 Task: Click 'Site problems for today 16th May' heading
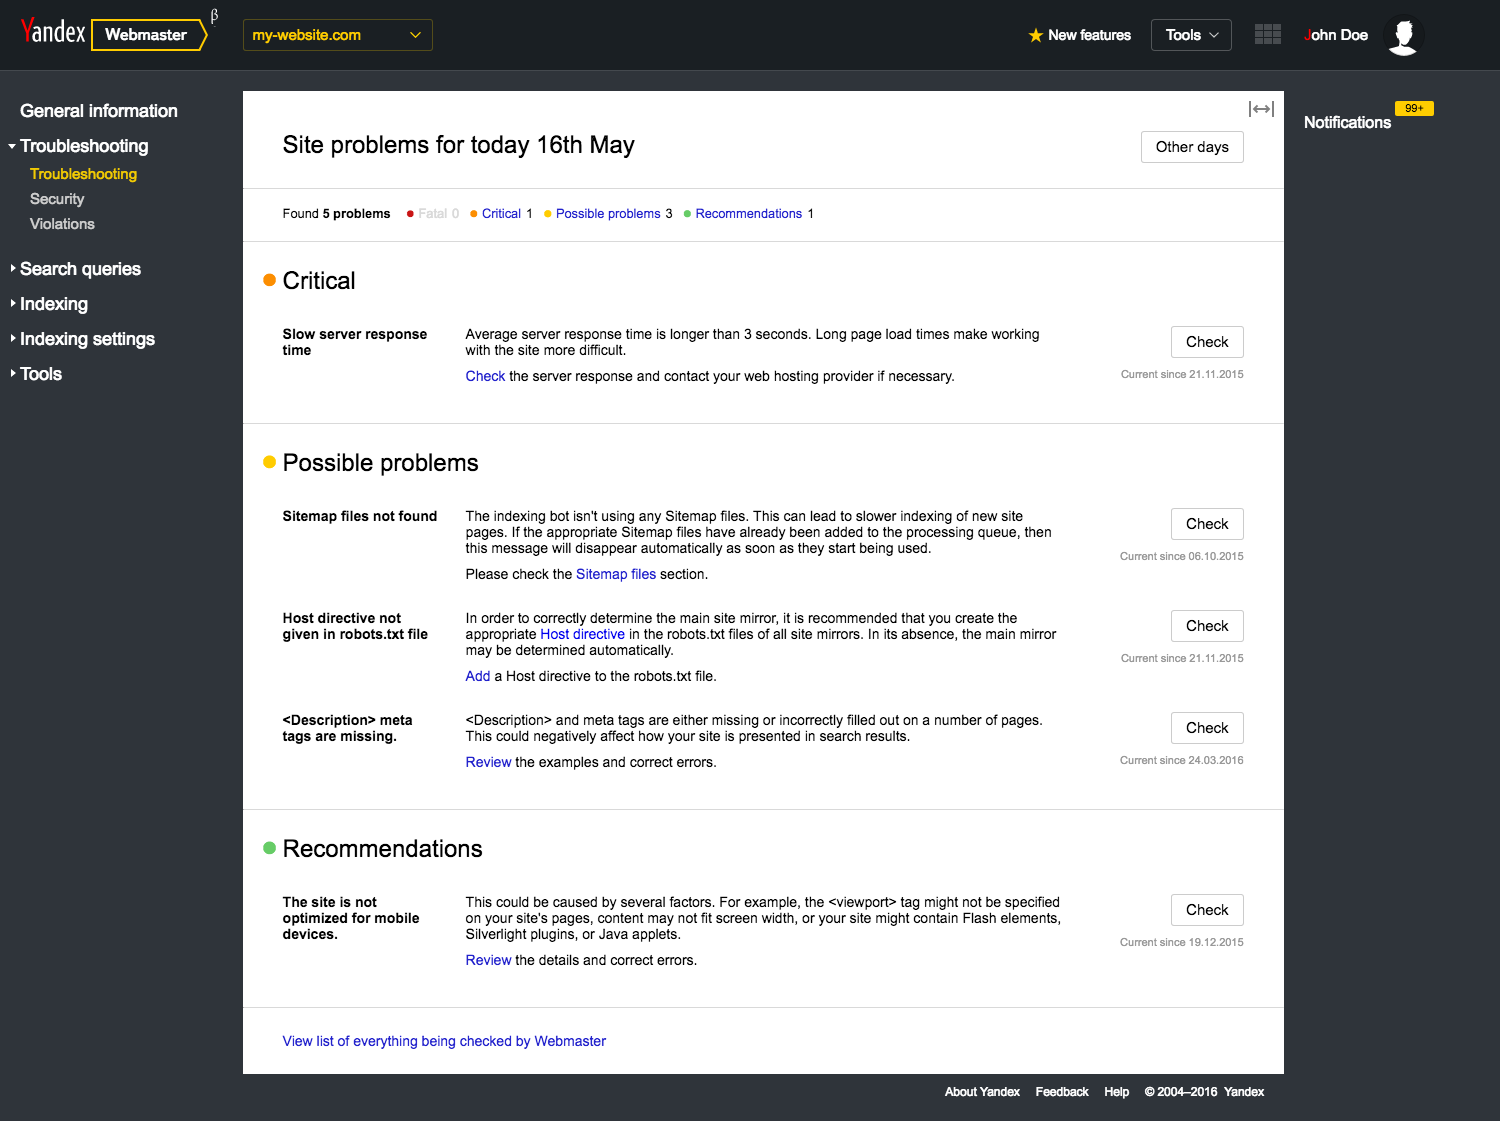(x=458, y=145)
